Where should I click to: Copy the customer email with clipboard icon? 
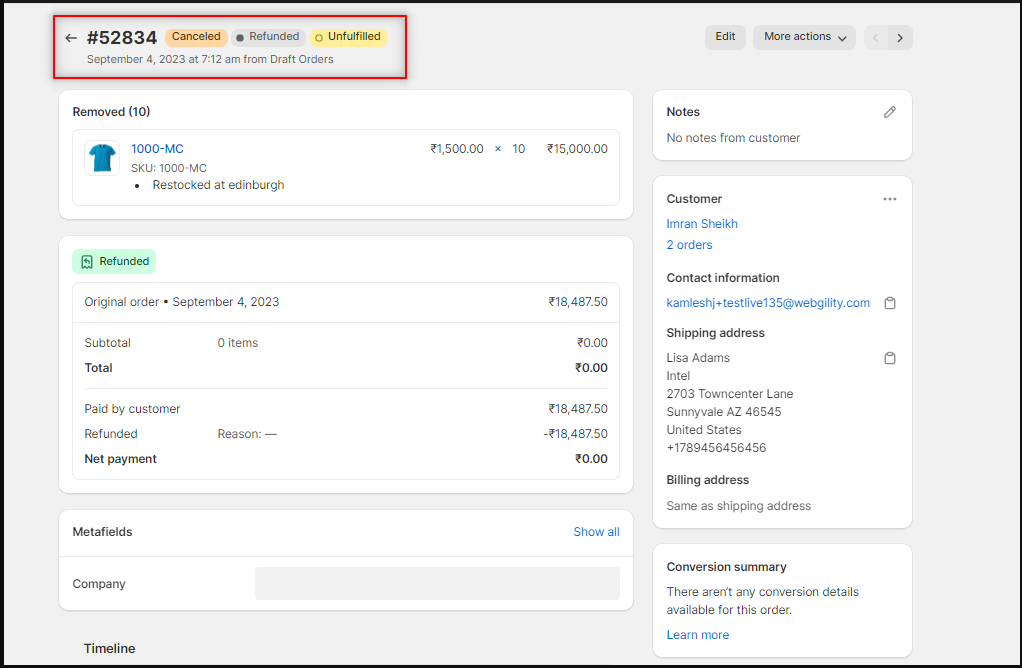(x=889, y=303)
